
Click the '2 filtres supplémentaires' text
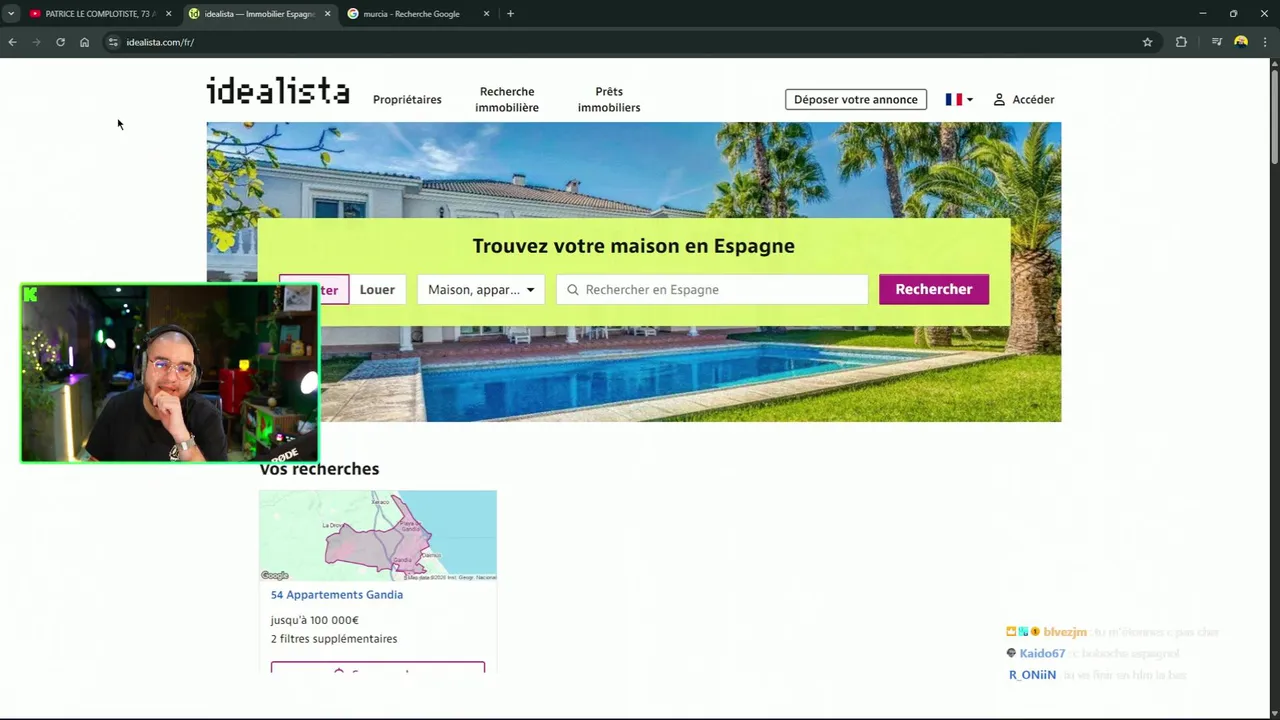pos(334,639)
